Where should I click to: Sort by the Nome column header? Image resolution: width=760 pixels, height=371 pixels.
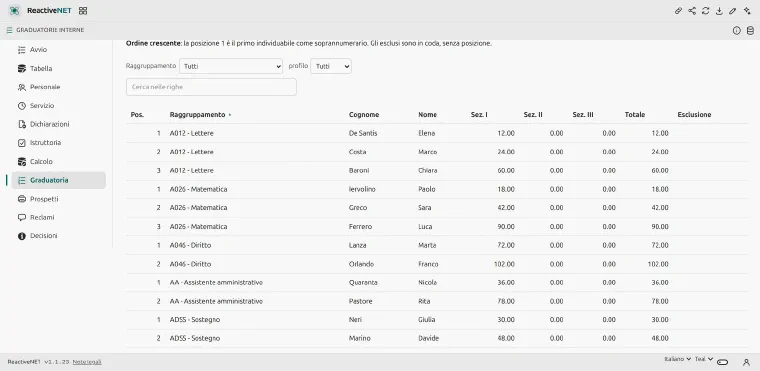428,115
